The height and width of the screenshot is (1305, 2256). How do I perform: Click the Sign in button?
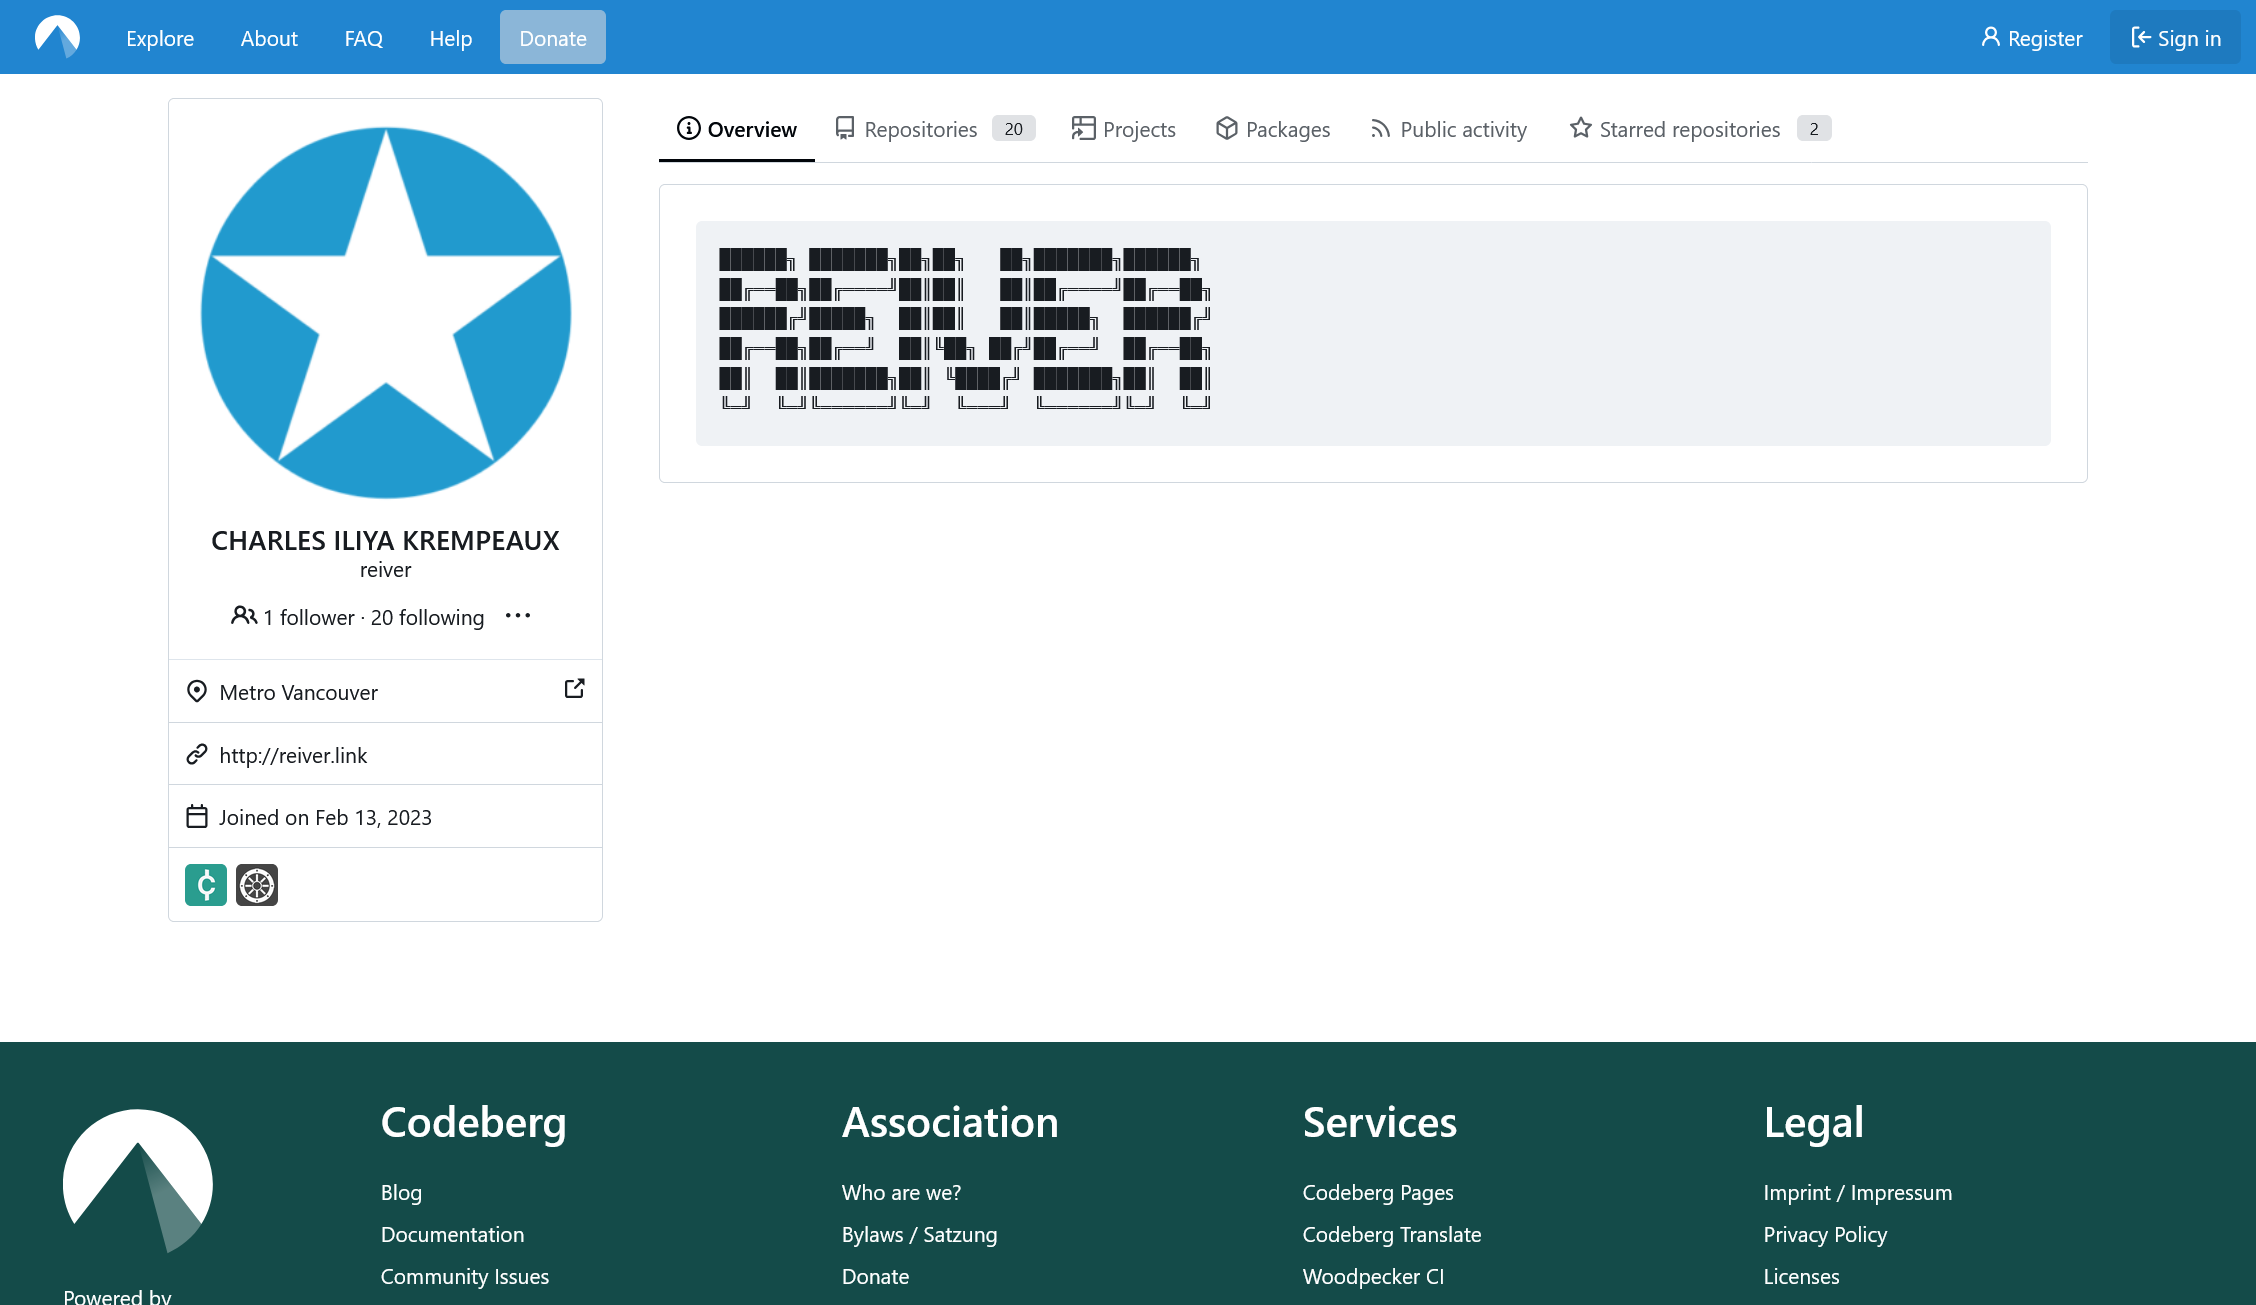point(2175,38)
